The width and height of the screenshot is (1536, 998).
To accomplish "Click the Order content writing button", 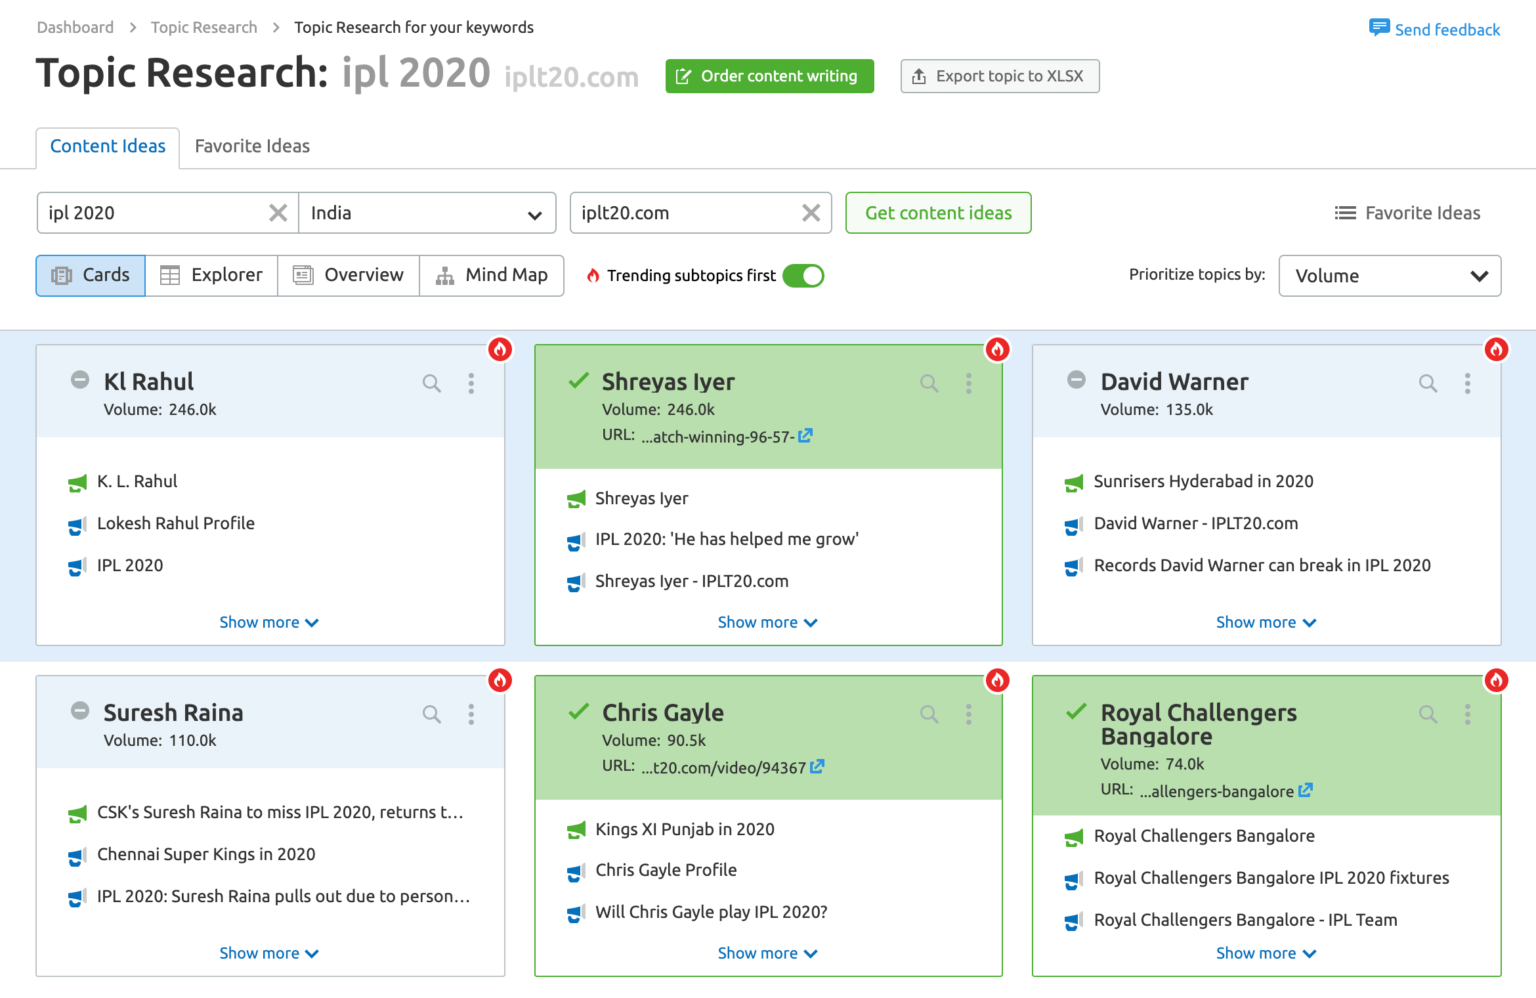I will 769,76.
